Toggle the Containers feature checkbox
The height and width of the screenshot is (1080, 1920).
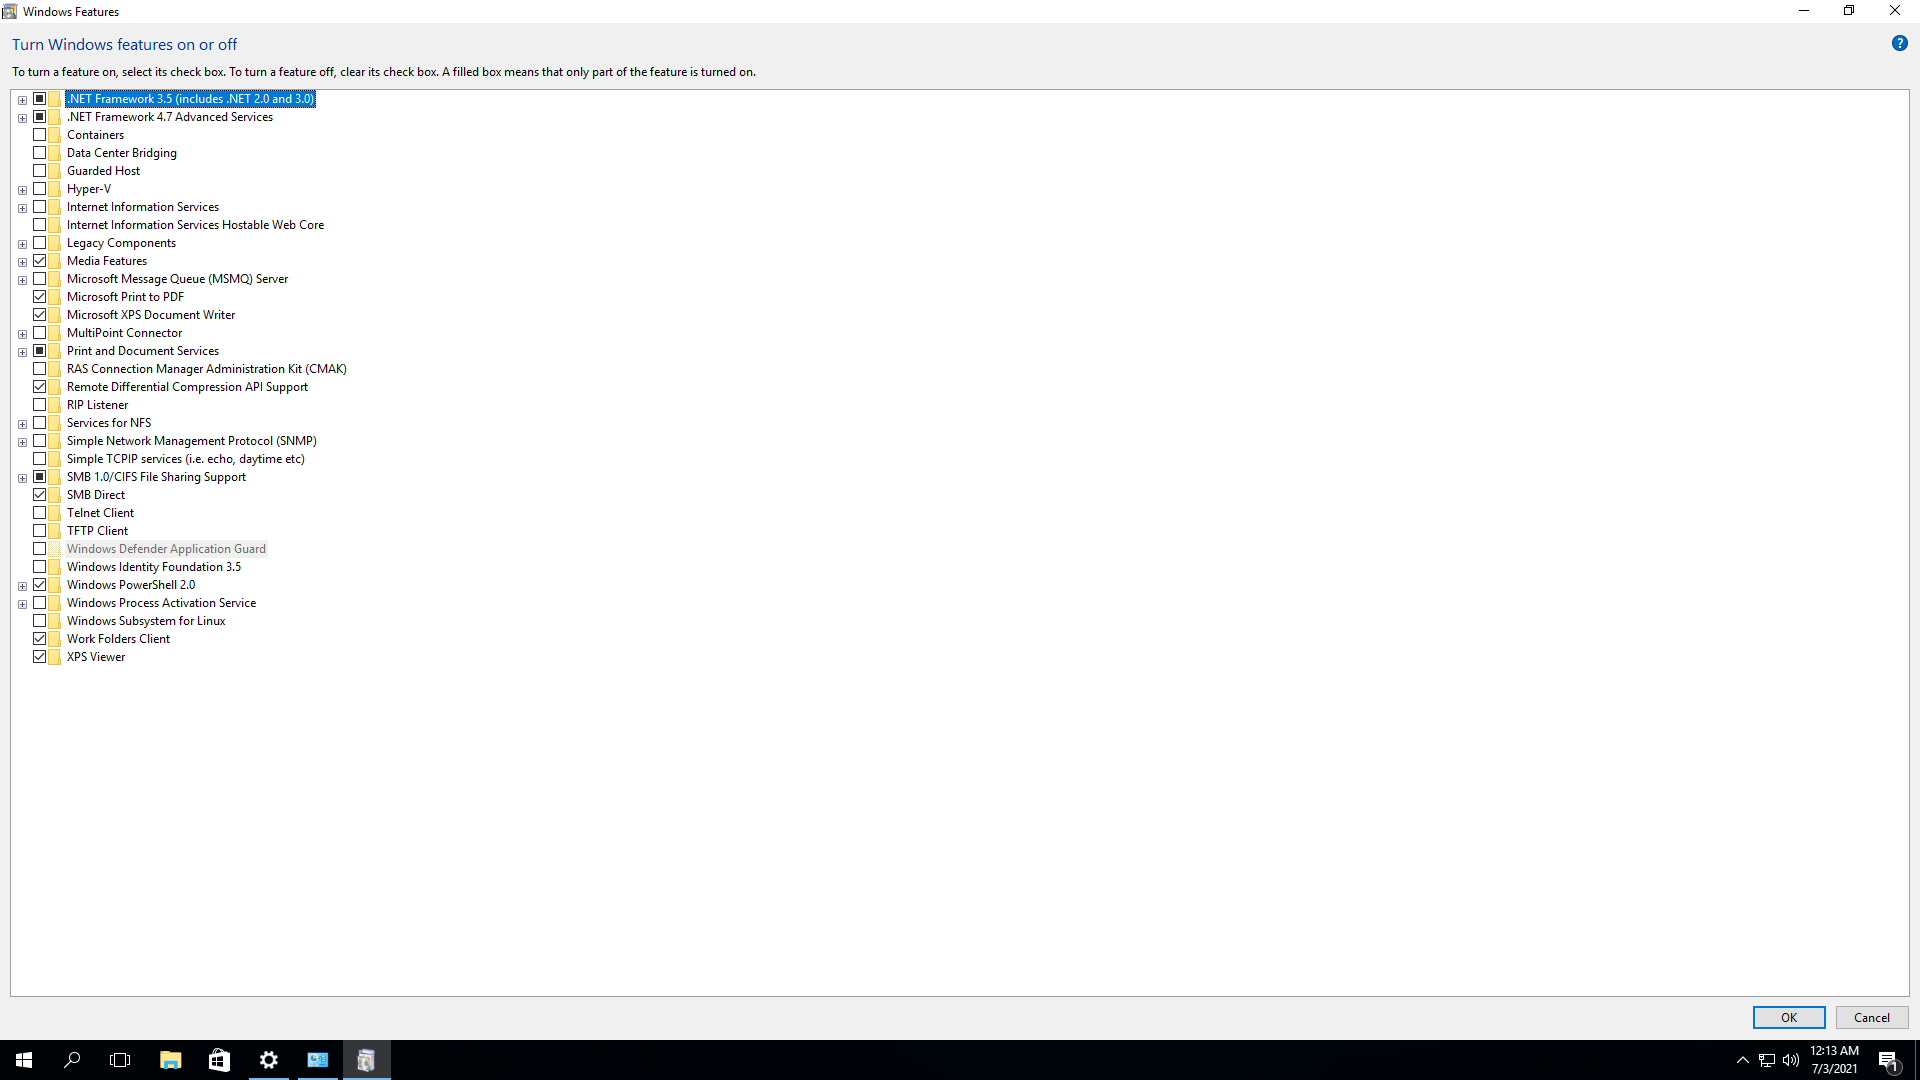coord(40,135)
